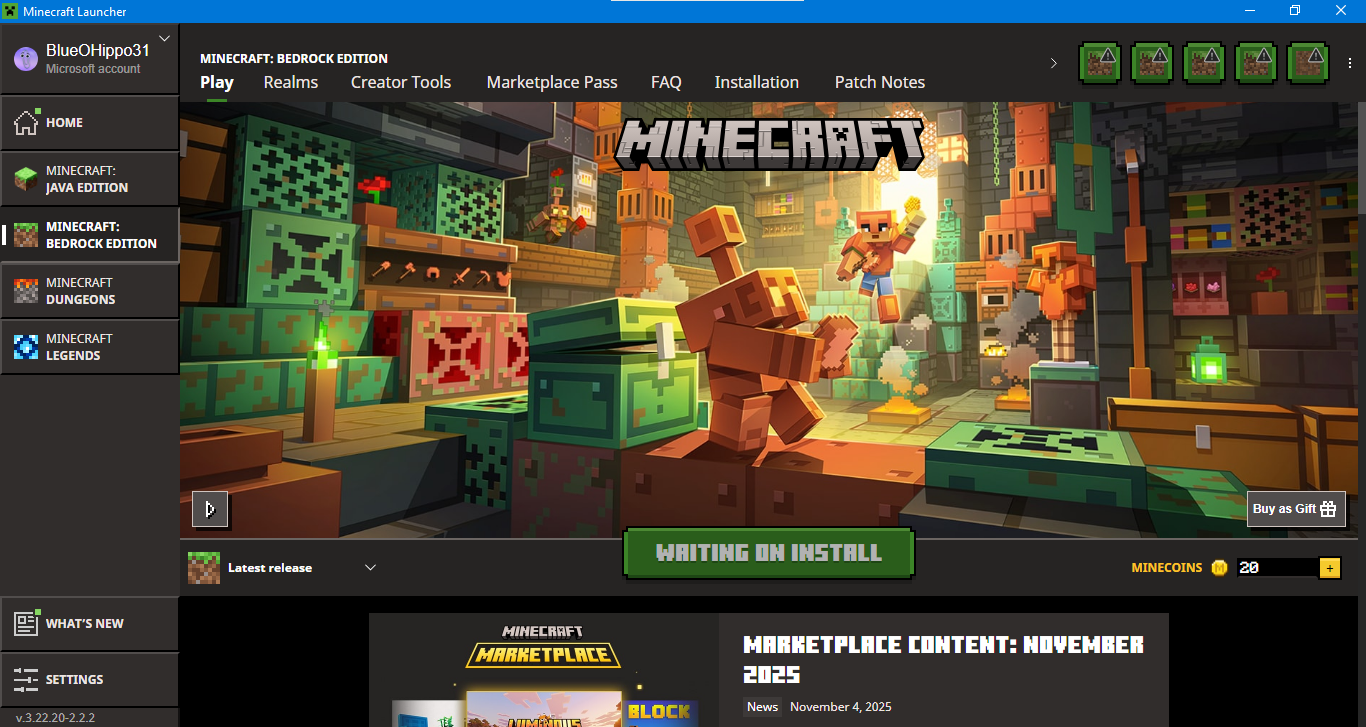The image size is (1366, 727).
Task: Open the FAQ tab
Action: (x=666, y=82)
